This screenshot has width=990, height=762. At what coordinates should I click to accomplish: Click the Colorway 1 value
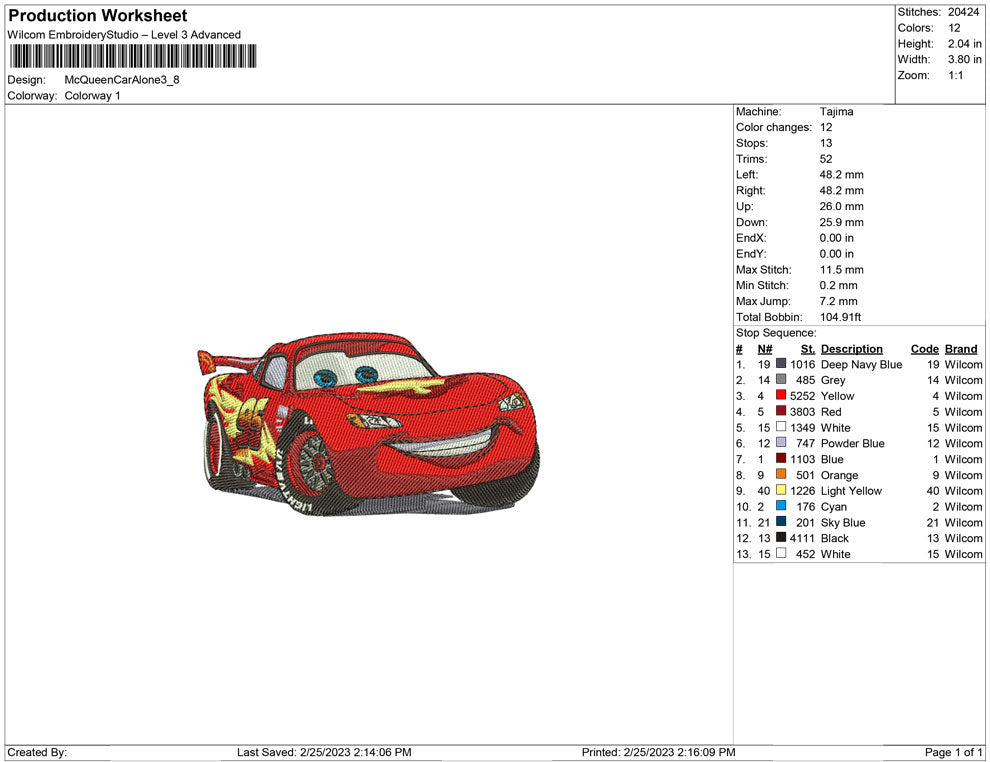tap(92, 95)
